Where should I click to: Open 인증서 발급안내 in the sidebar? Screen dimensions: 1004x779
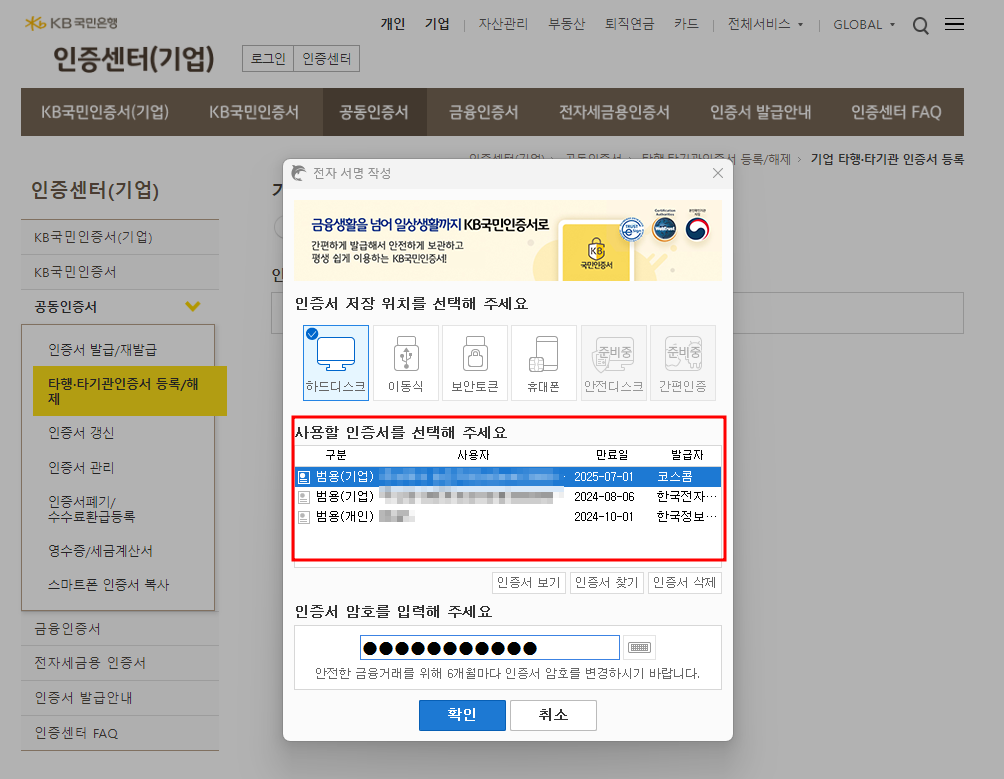(120, 698)
